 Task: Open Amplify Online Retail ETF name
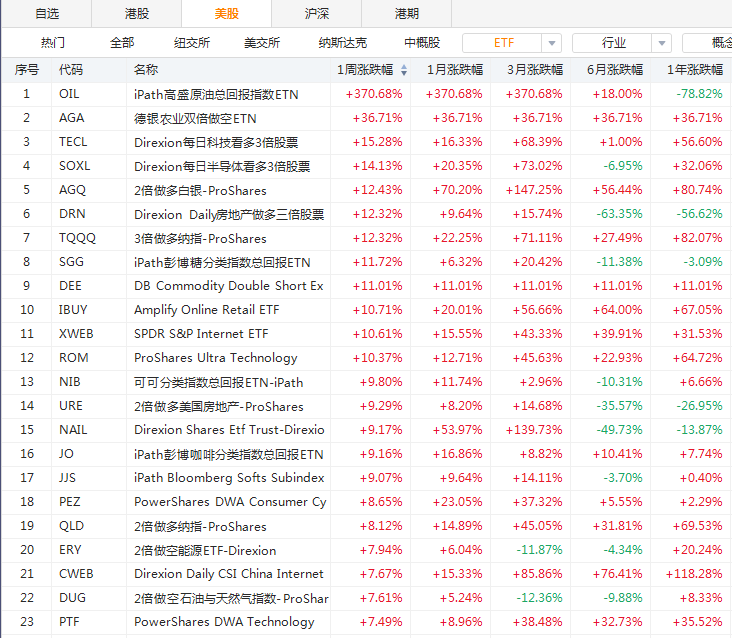click(x=207, y=310)
